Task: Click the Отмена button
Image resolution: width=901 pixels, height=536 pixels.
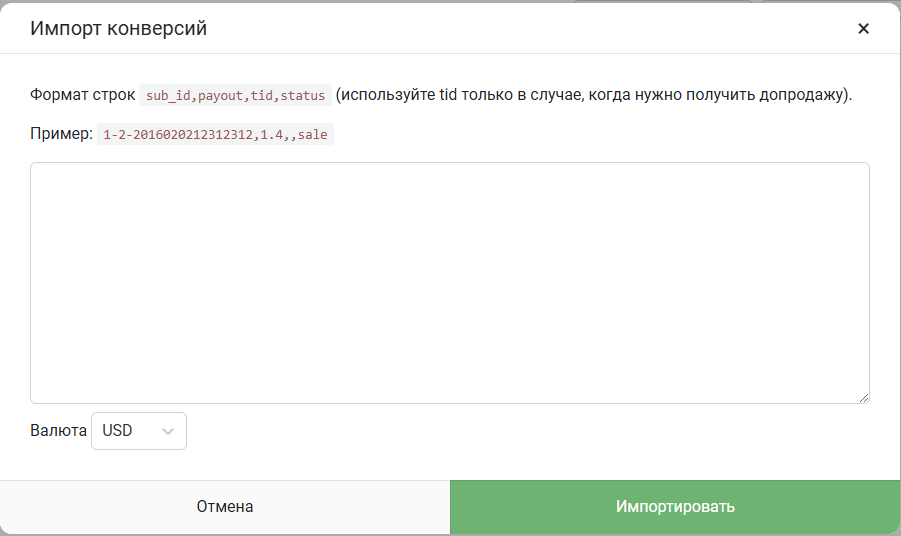Action: [225, 507]
